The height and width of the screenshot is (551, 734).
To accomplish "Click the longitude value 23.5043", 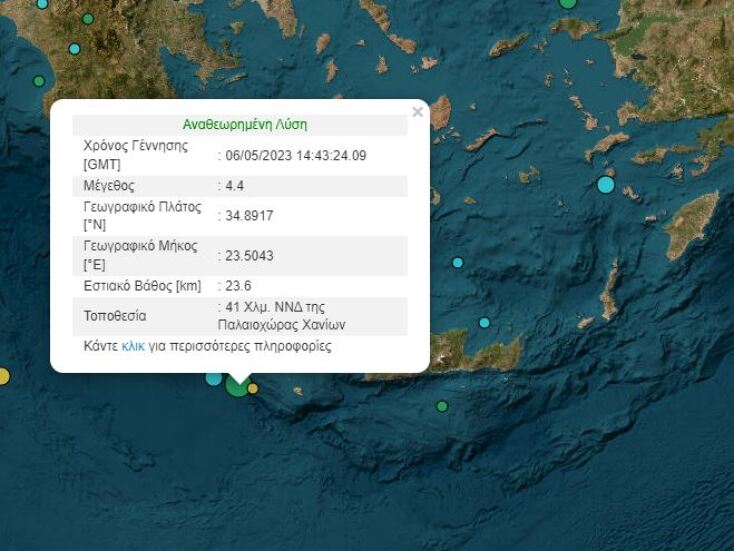I will tap(247, 256).
